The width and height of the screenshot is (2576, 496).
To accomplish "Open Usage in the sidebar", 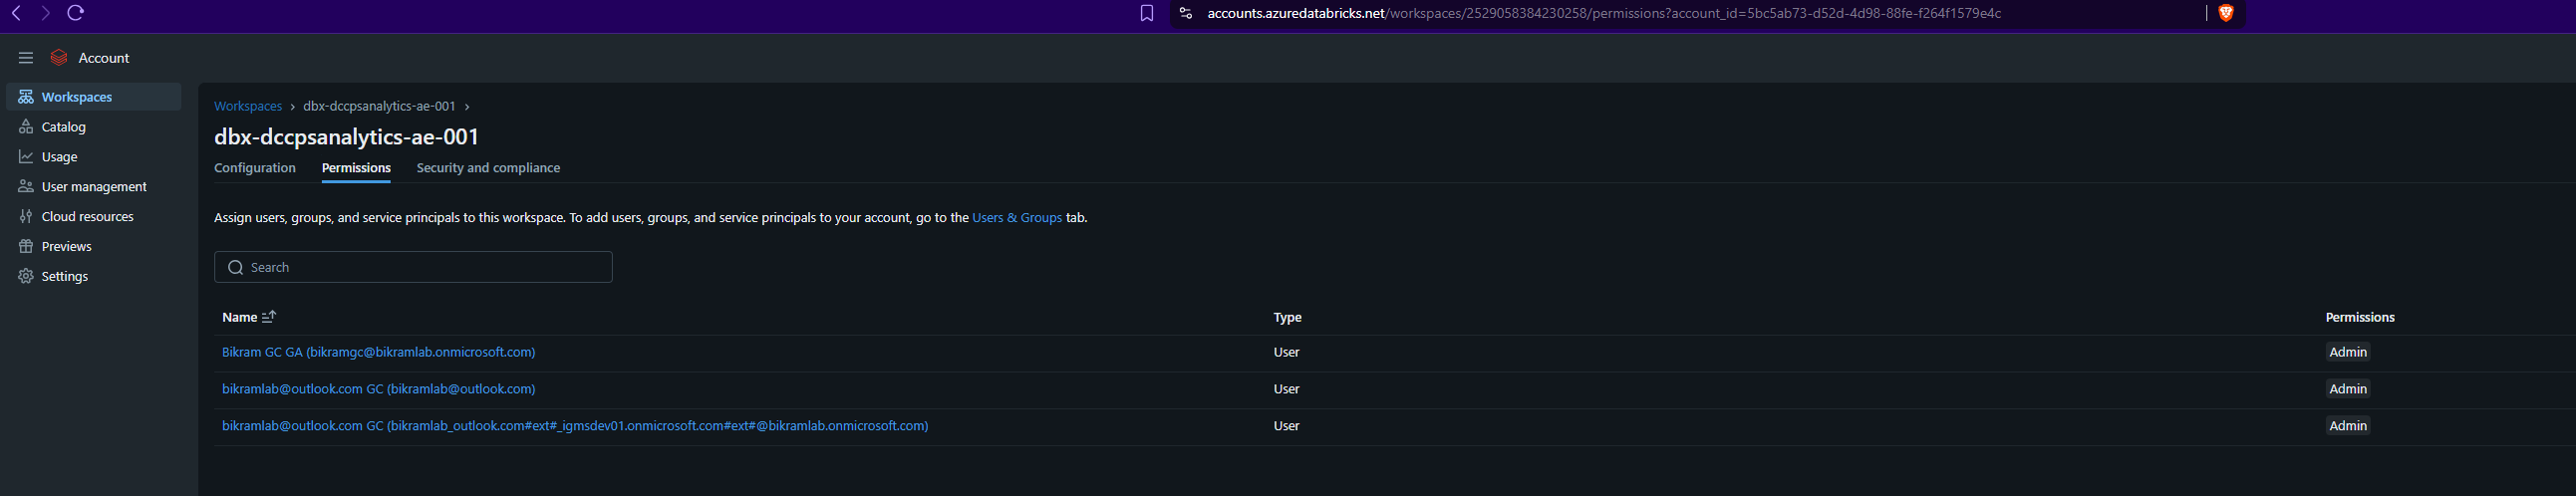I will click(x=94, y=157).
